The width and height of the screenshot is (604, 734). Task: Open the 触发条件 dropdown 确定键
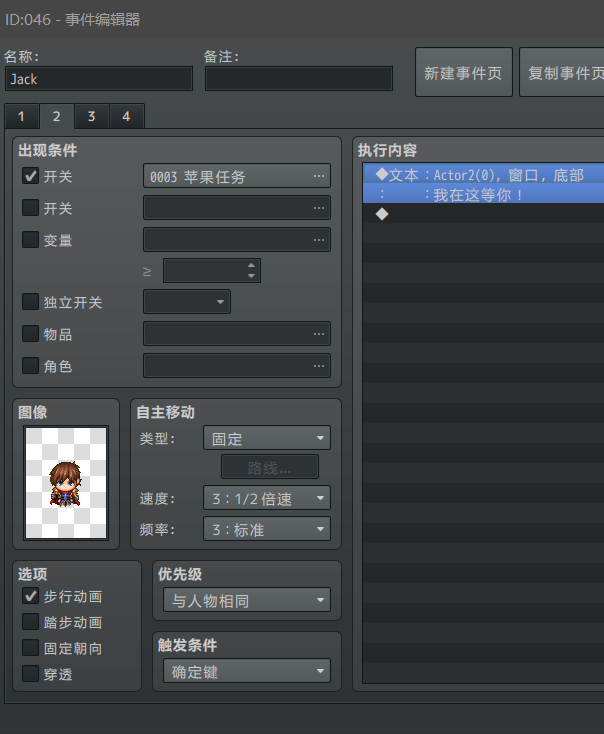(x=247, y=671)
